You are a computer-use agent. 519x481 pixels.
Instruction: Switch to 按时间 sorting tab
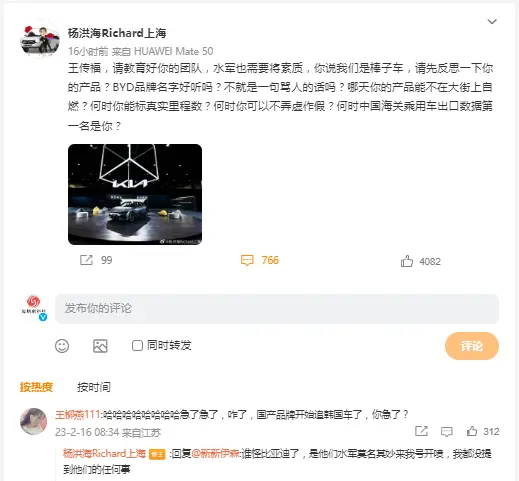point(94,387)
